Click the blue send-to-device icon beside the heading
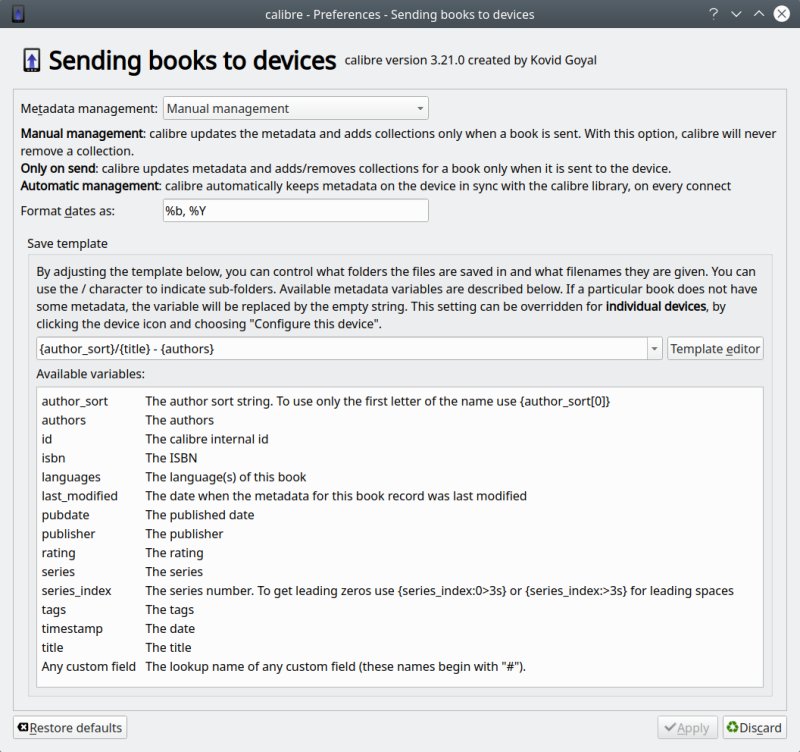This screenshot has height=752, width=800. tap(32, 60)
